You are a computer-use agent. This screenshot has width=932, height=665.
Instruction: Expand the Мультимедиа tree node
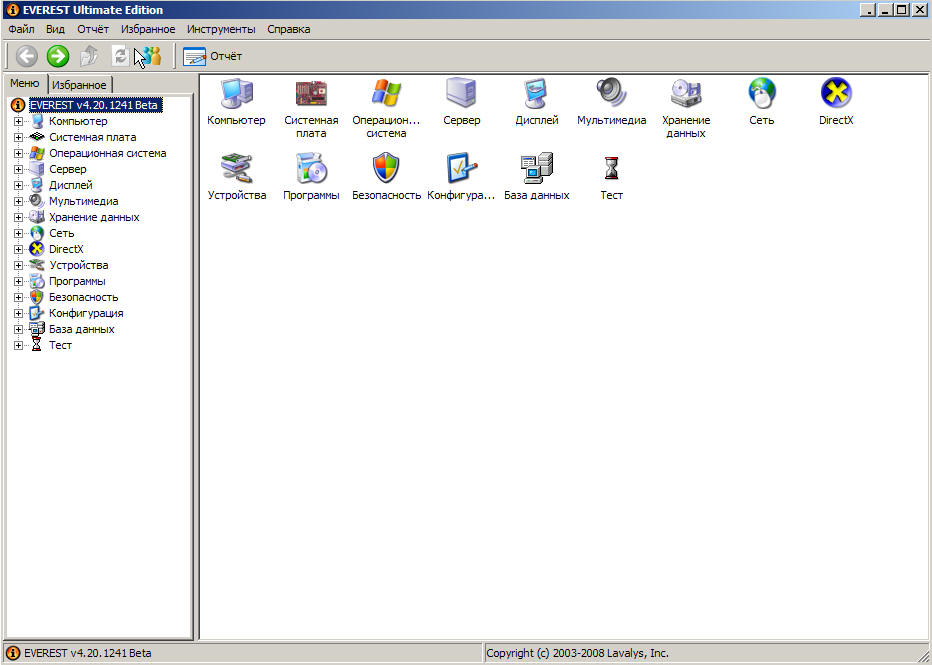click(x=18, y=201)
